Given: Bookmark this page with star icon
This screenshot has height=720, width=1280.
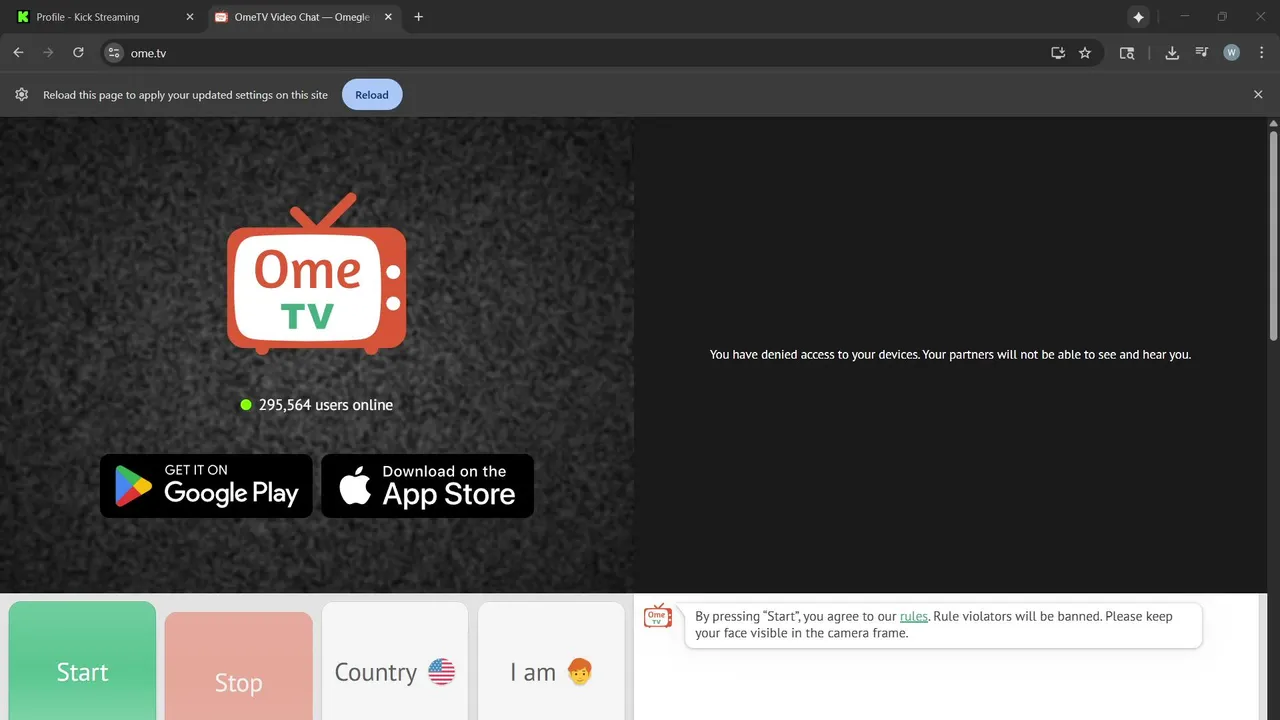Looking at the screenshot, I should (1085, 53).
